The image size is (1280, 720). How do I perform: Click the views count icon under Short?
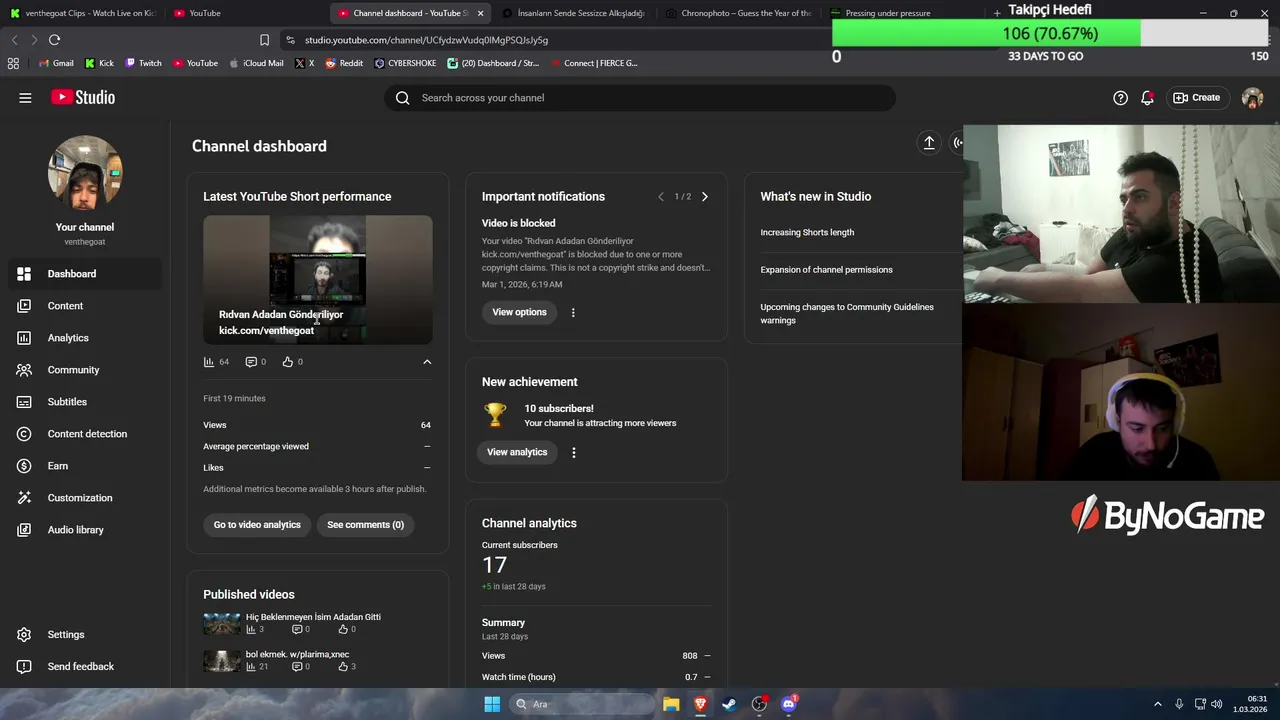pyautogui.click(x=209, y=362)
